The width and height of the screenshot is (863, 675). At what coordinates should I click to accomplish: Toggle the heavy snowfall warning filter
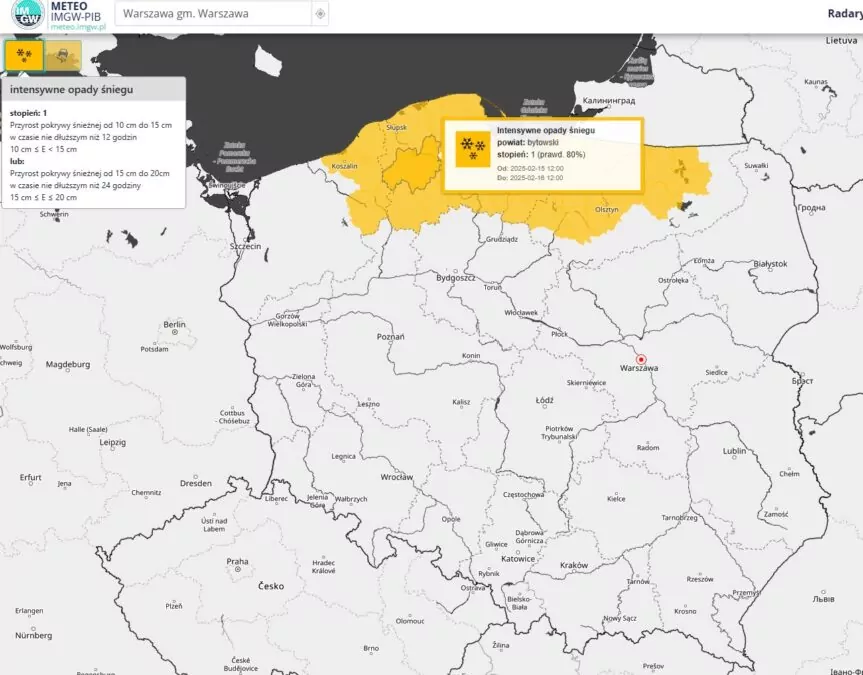(24, 55)
